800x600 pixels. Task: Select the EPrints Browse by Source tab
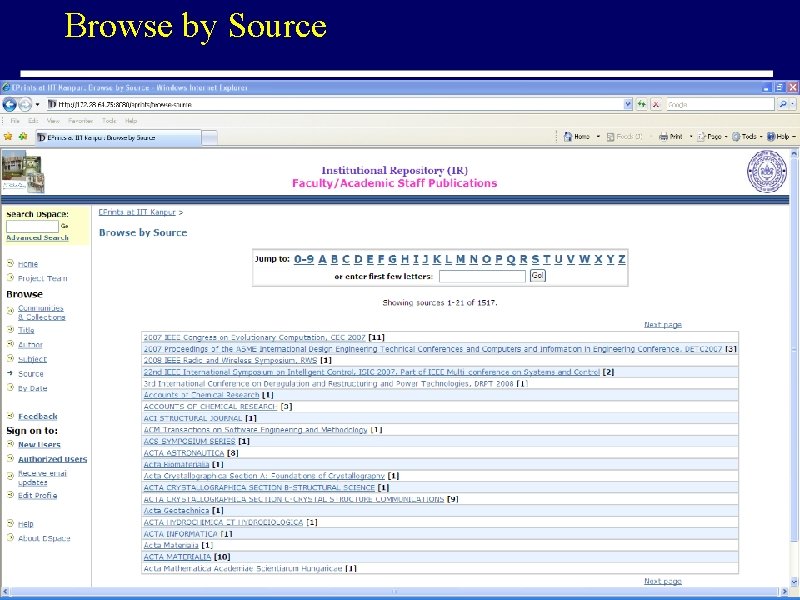point(118,137)
